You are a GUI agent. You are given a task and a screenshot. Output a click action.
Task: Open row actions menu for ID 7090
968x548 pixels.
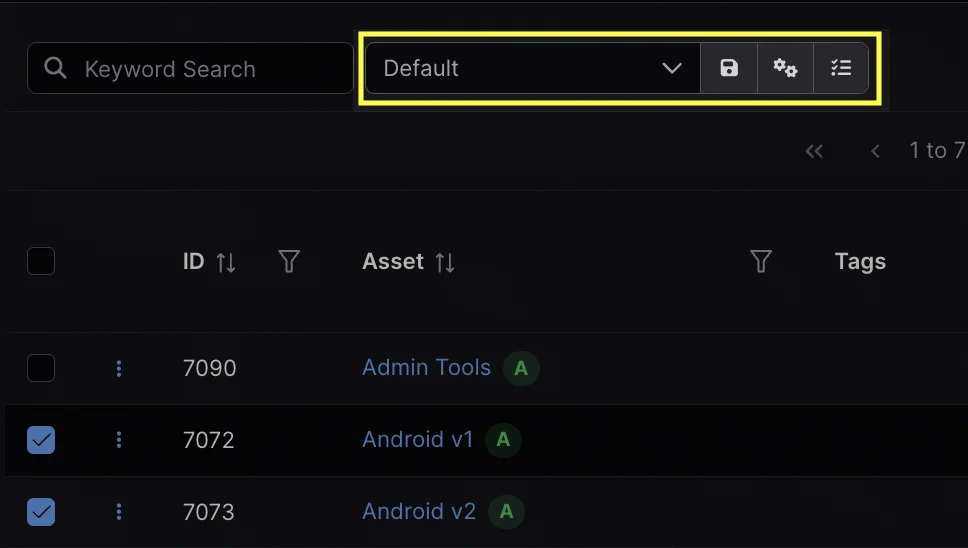click(119, 368)
